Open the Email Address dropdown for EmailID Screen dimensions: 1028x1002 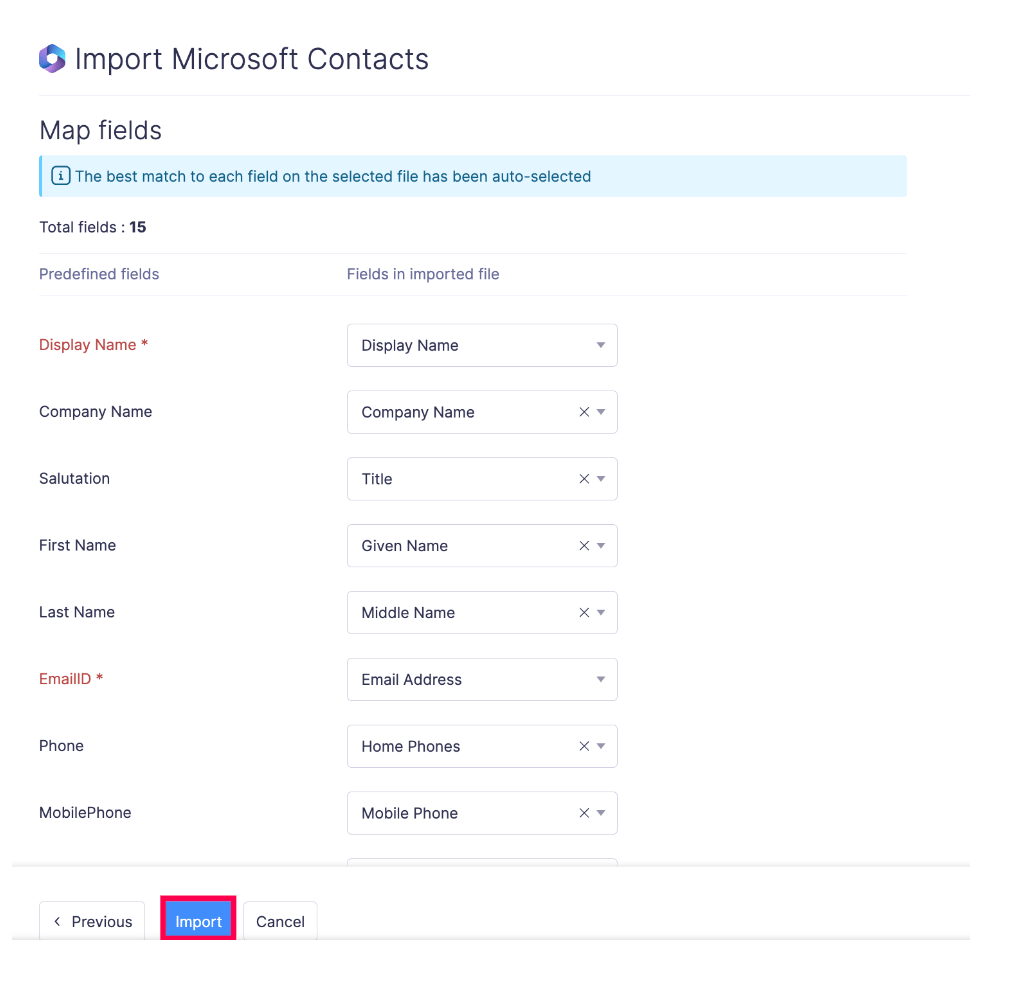coord(601,679)
